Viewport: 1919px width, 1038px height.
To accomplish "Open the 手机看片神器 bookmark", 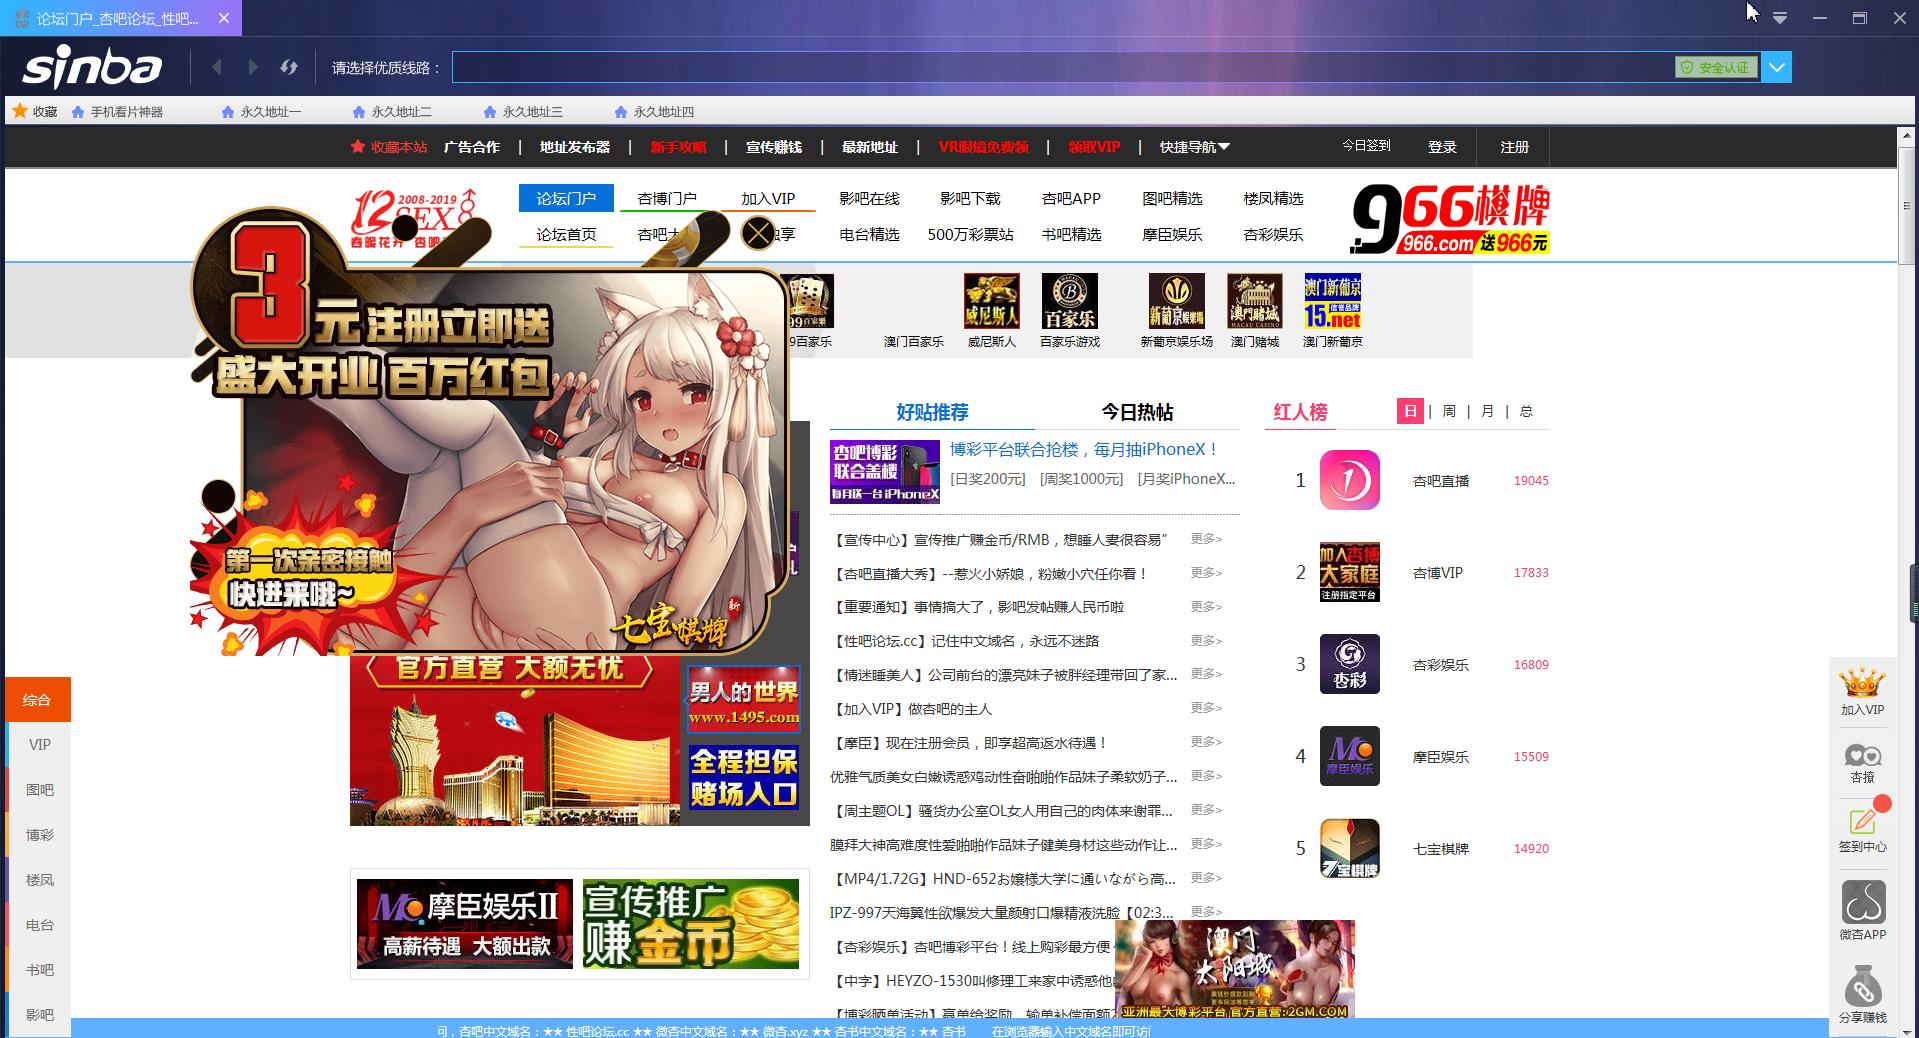I will point(117,112).
